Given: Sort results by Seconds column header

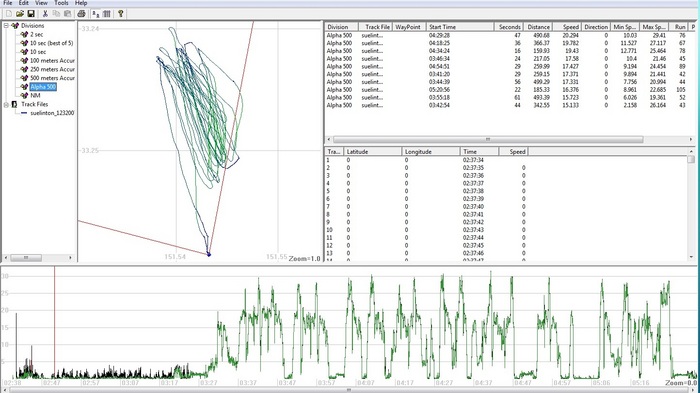Looking at the screenshot, I should click(508, 27).
